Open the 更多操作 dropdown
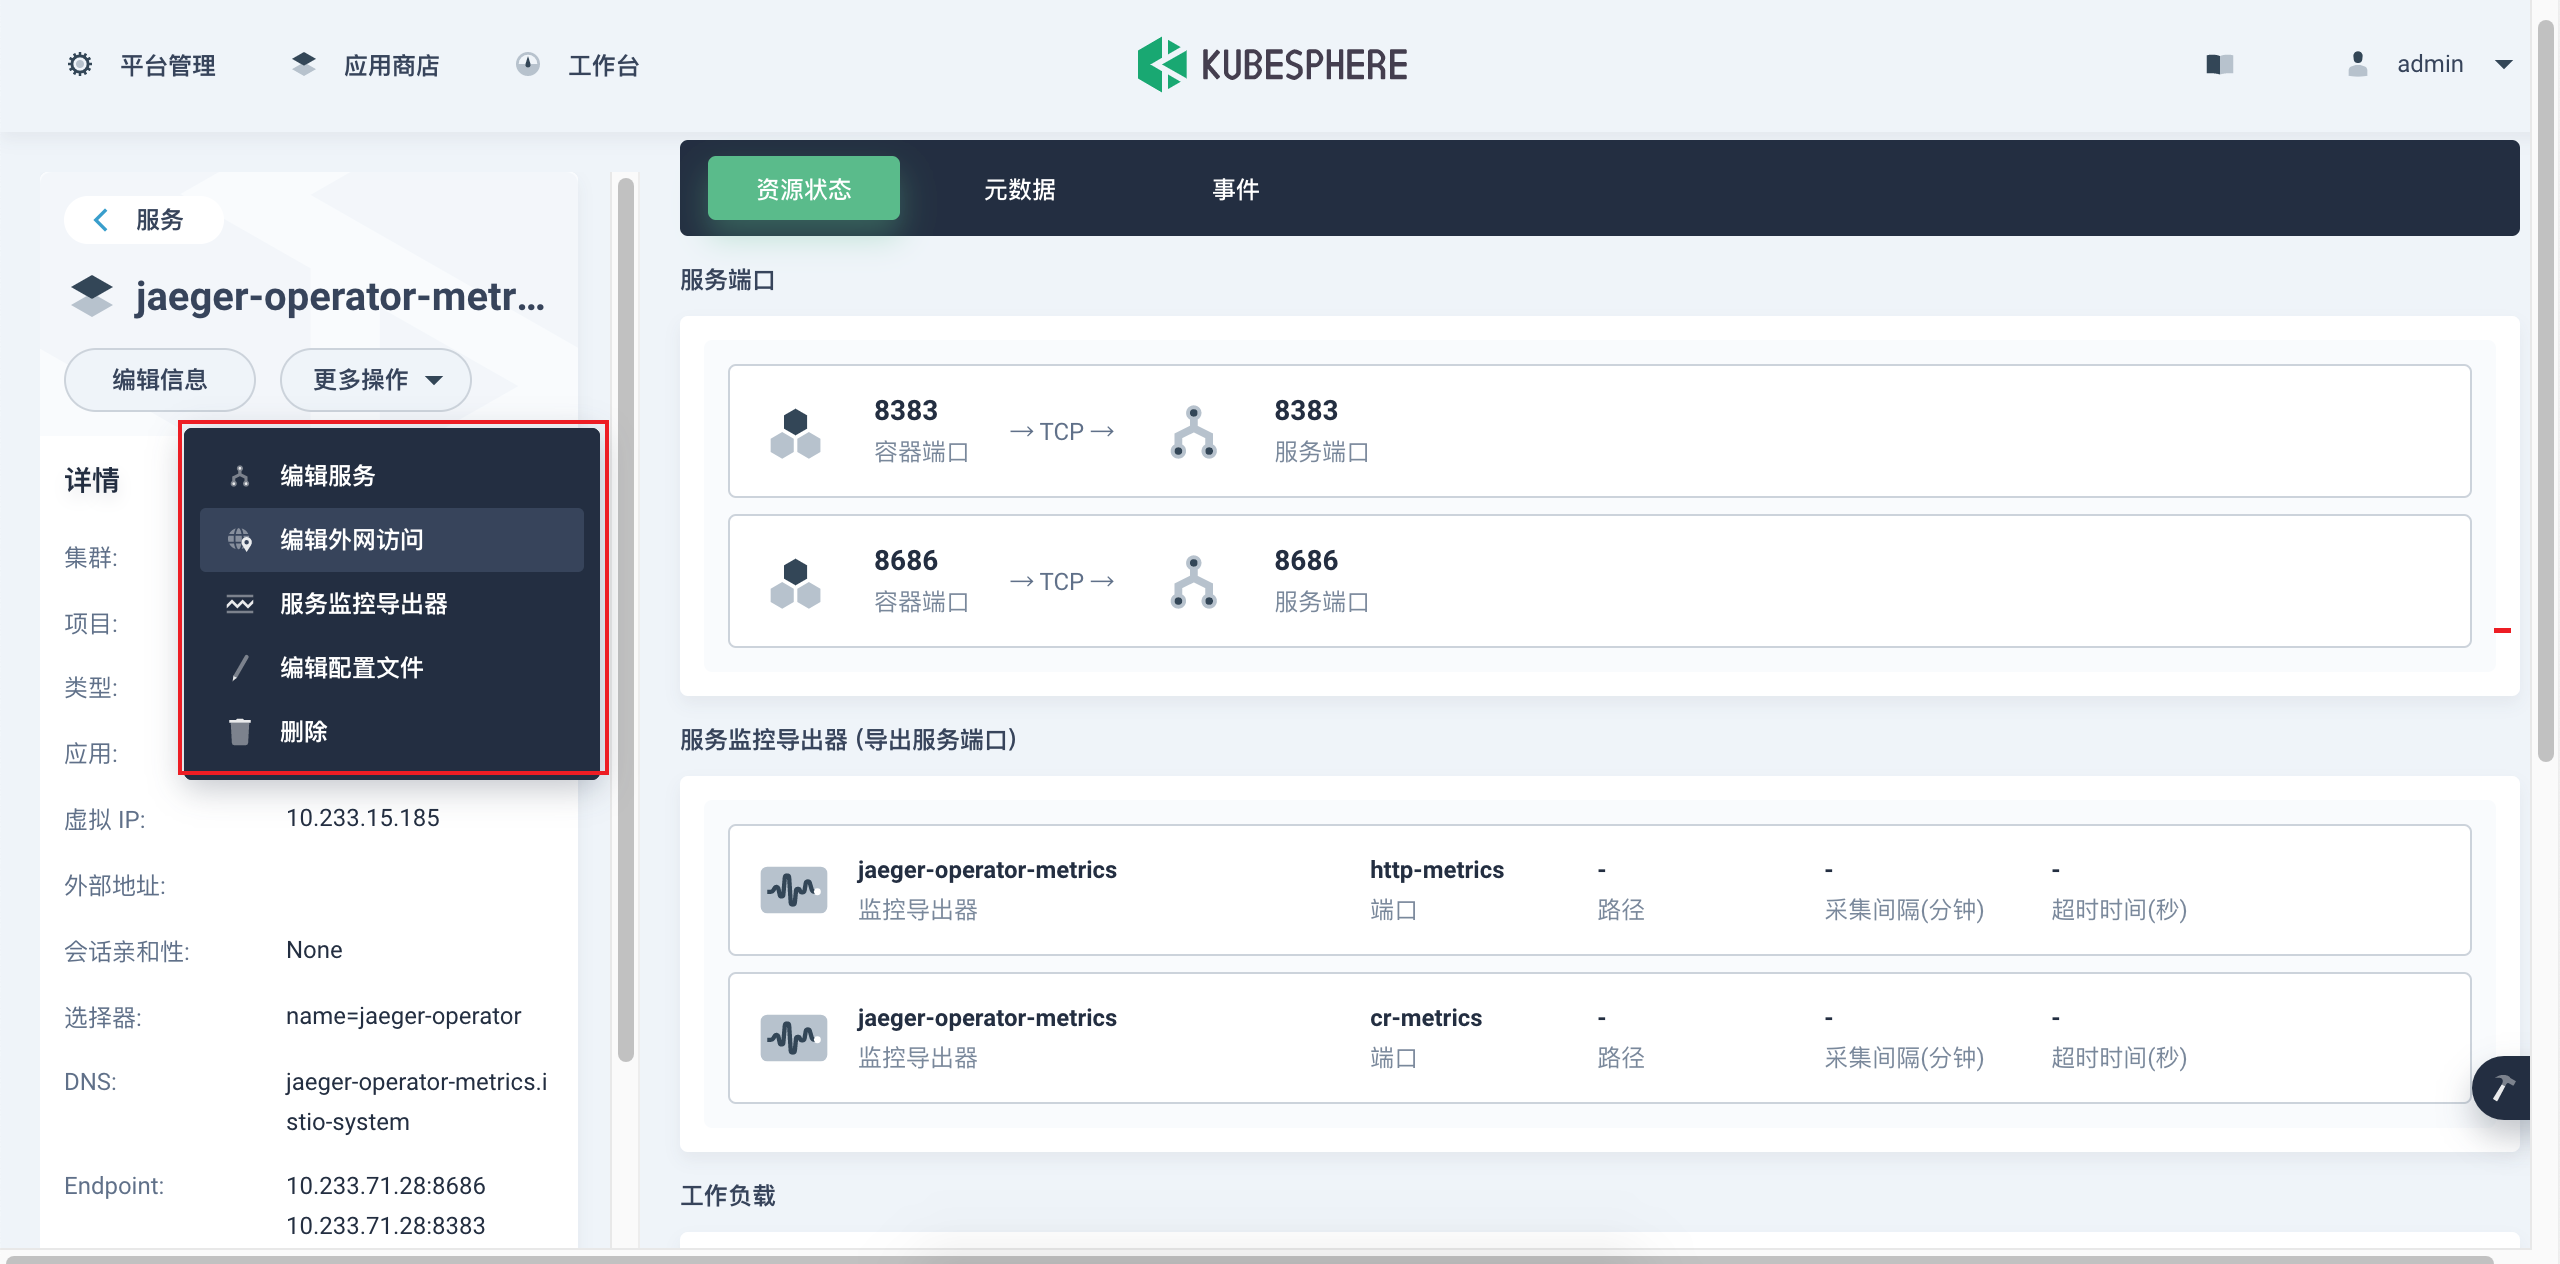Screen dimensions: 2560x1264 point(375,380)
